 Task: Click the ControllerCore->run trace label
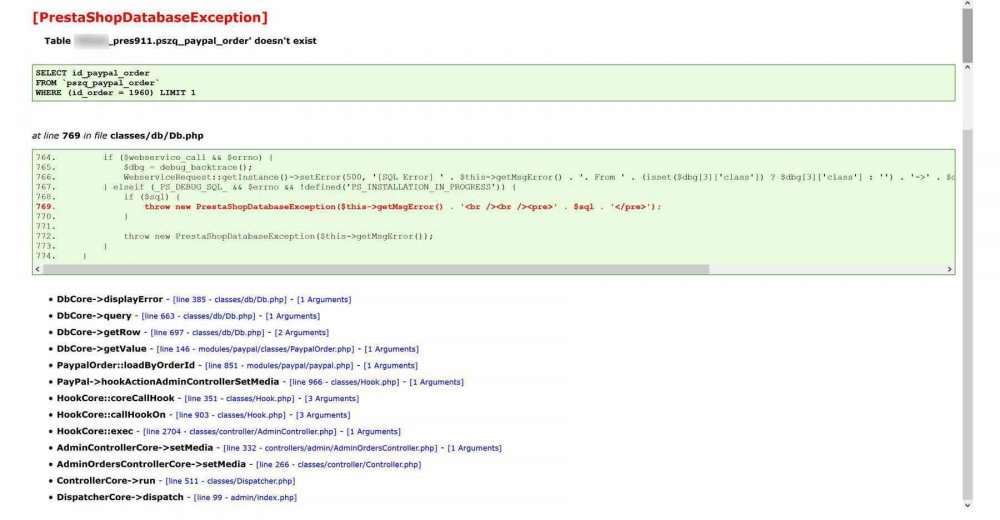106,481
